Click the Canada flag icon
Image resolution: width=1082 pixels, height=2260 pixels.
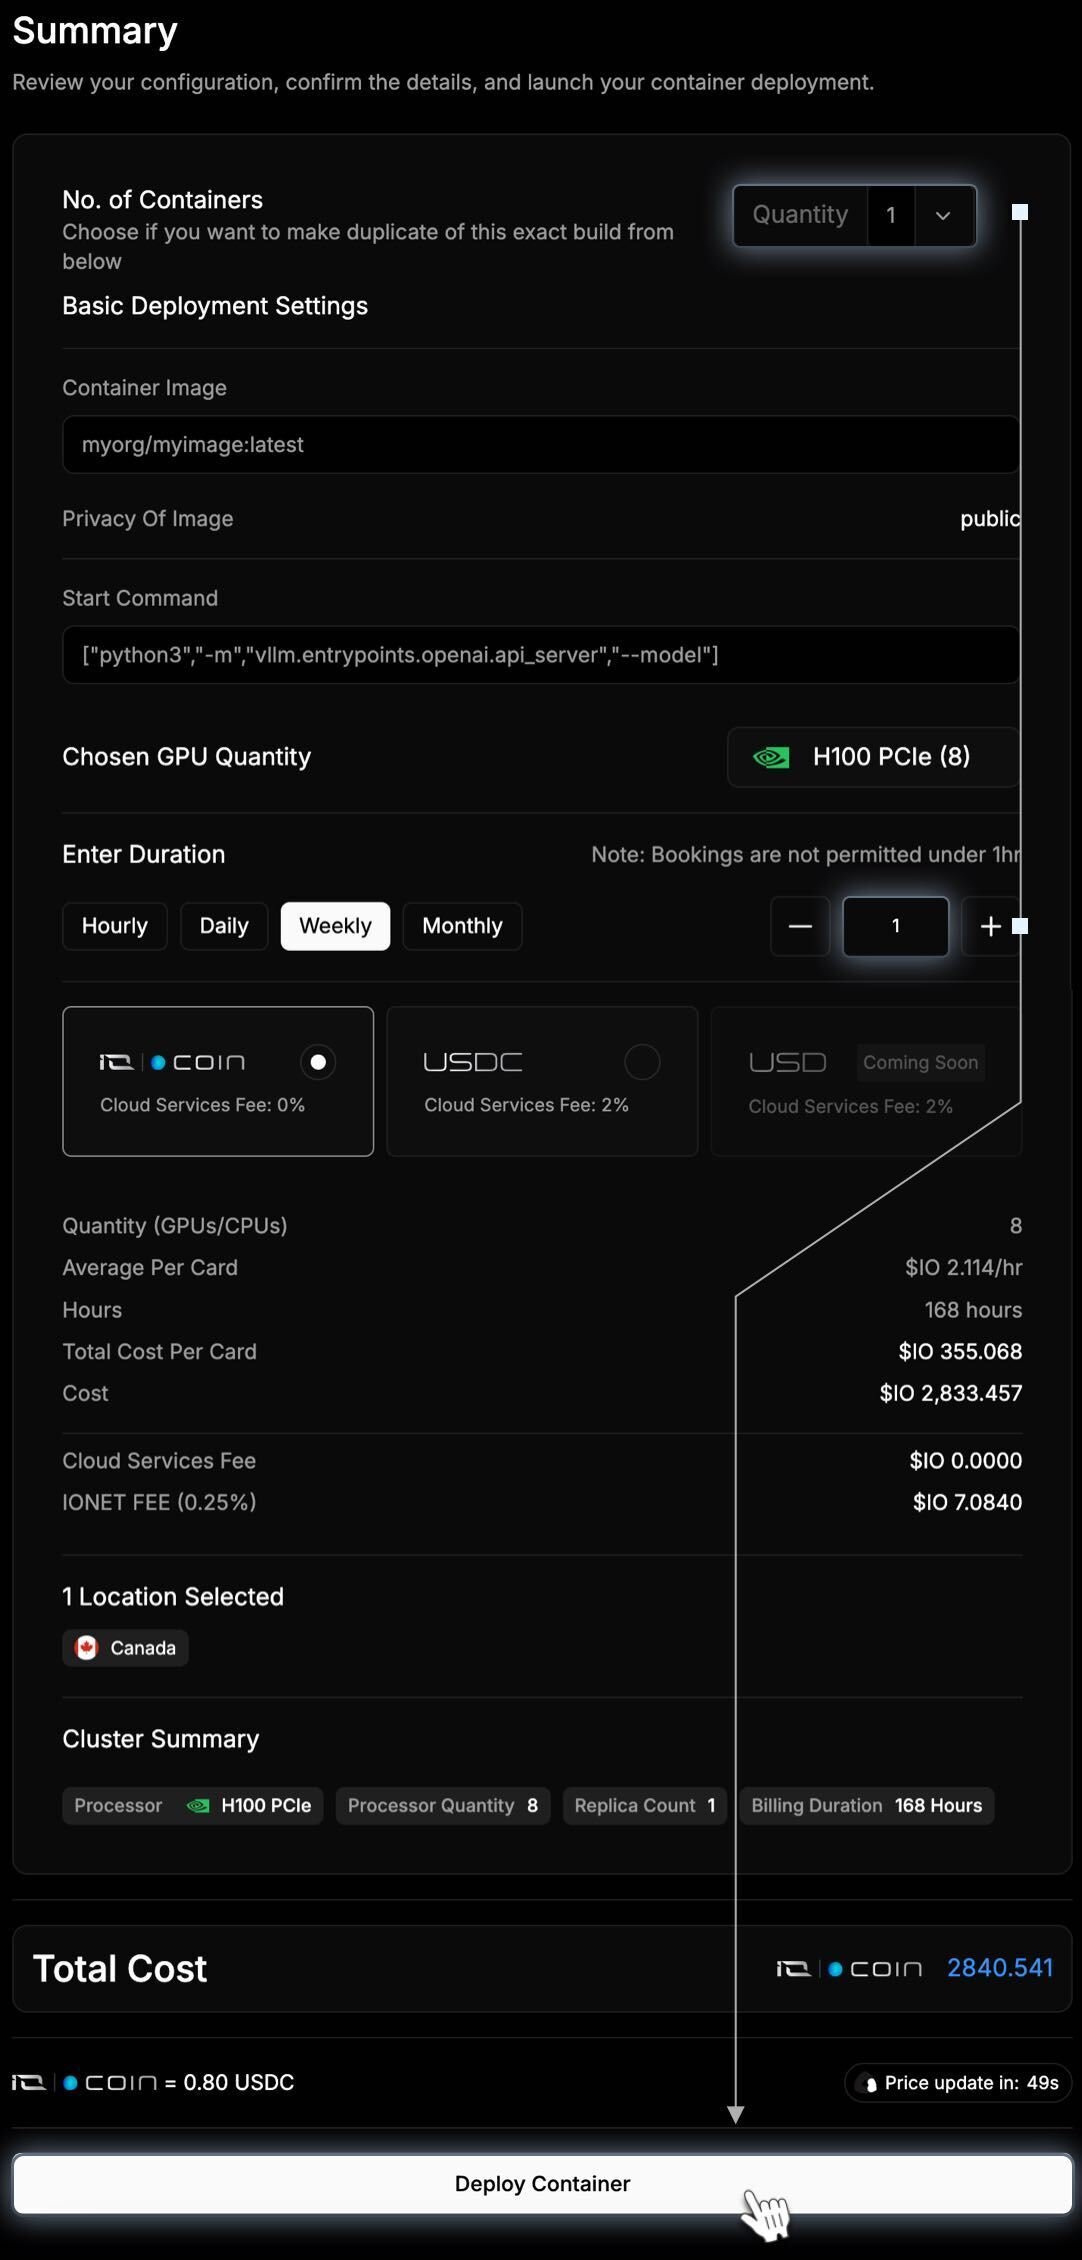click(87, 1648)
